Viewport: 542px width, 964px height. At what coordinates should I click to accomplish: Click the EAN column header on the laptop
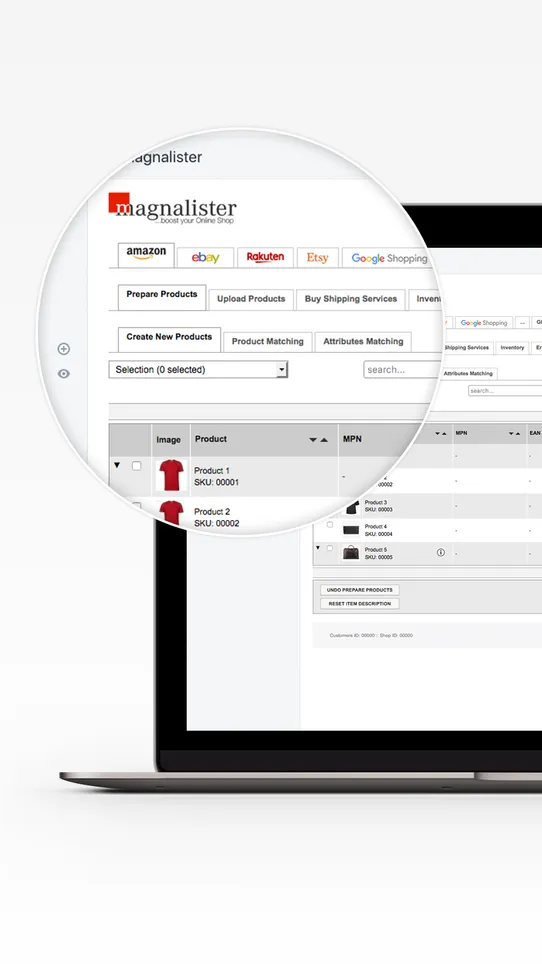tap(535, 433)
